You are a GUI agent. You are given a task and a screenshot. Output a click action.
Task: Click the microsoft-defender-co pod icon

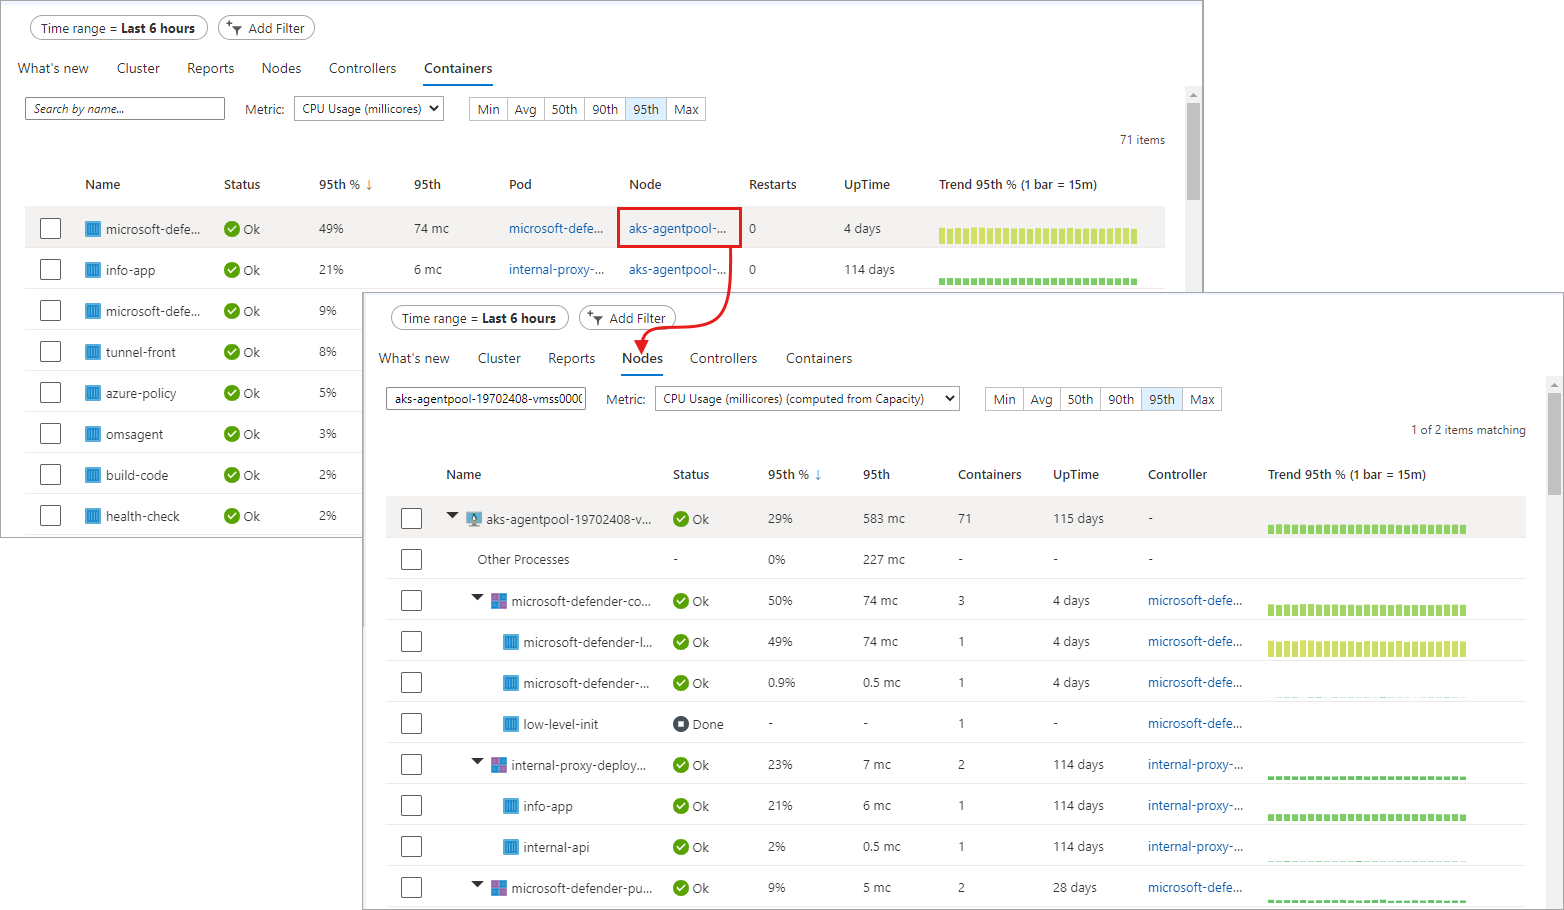click(x=499, y=601)
